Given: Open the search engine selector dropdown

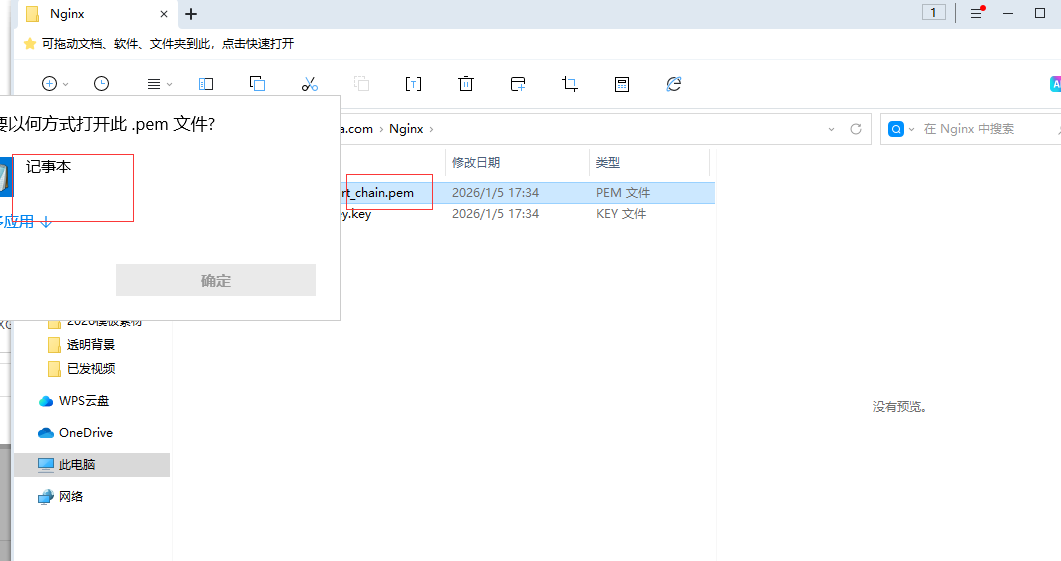Looking at the screenshot, I should click(899, 129).
